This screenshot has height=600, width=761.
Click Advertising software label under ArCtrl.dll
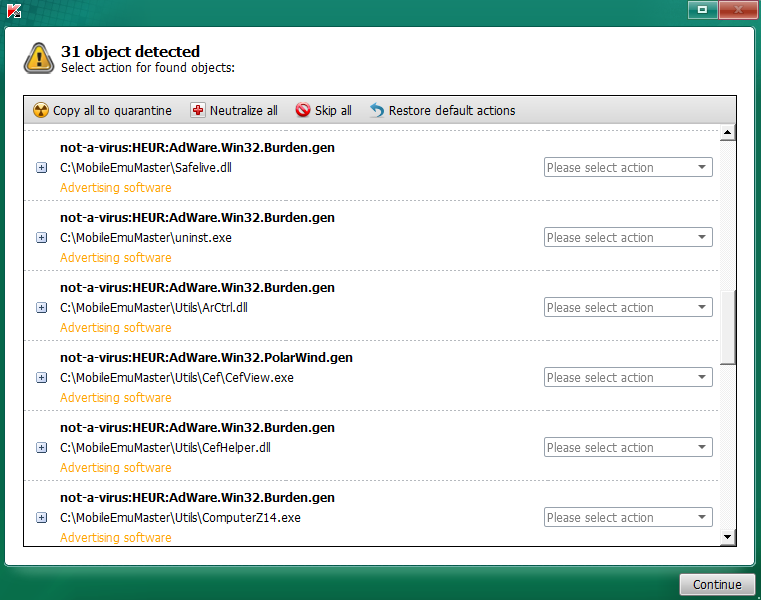(x=116, y=327)
